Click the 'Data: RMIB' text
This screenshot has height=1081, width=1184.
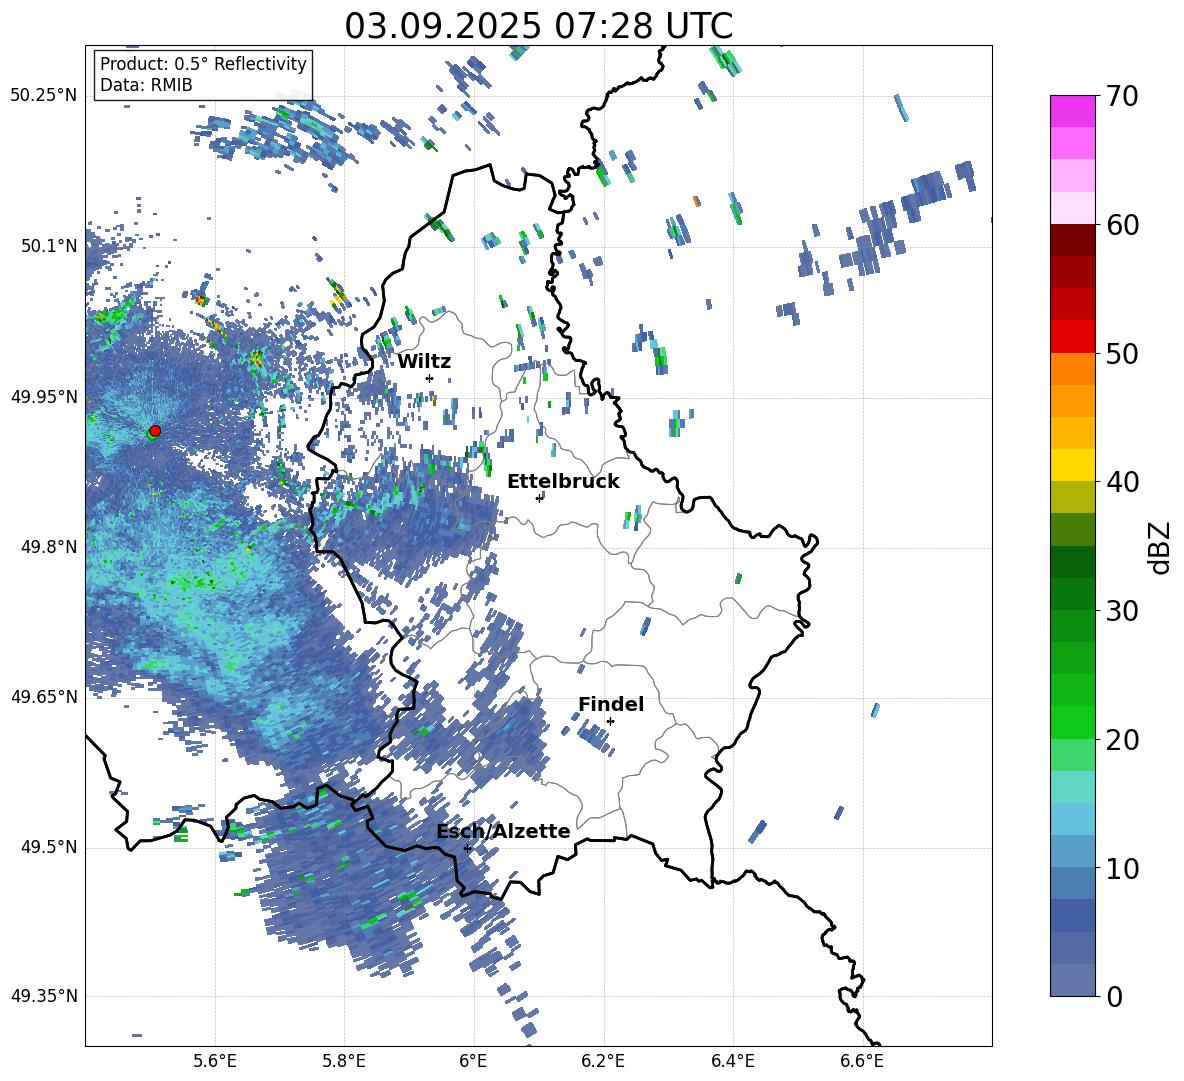pos(146,85)
